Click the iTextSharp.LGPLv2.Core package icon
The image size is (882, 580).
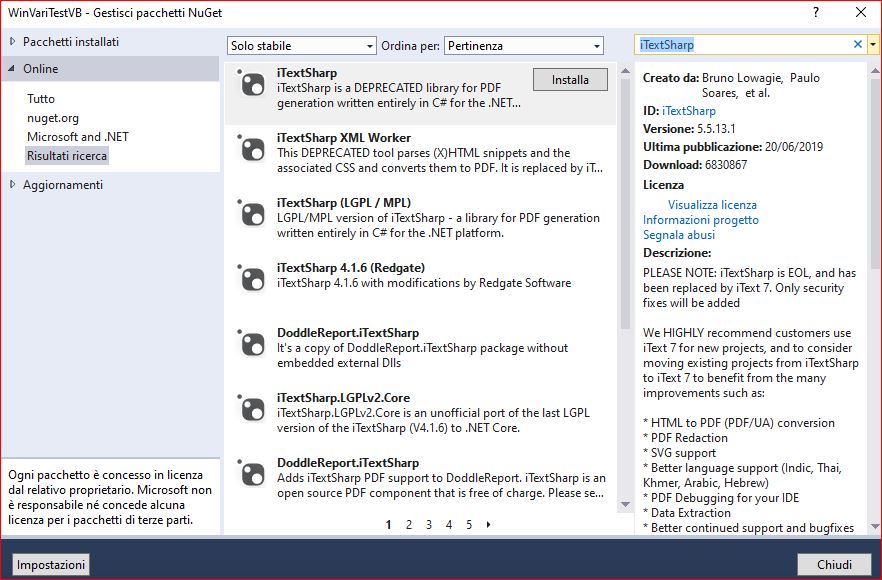[252, 410]
